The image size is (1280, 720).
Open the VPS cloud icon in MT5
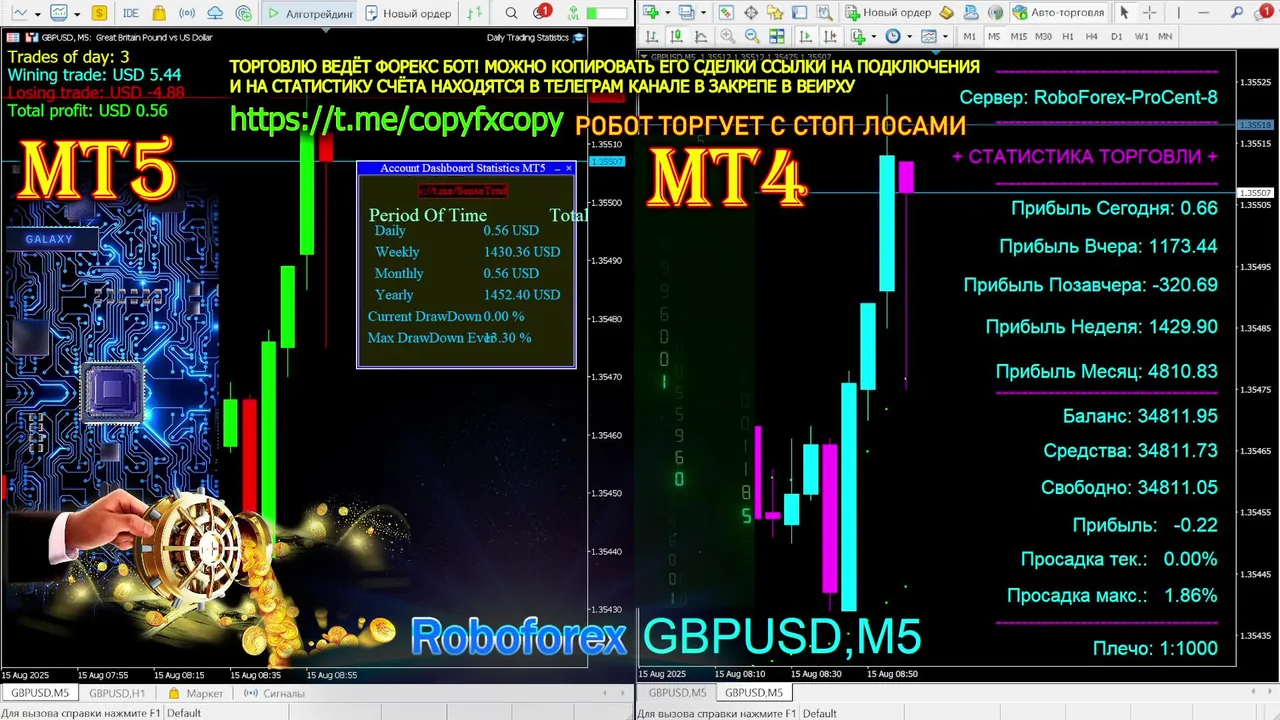(x=215, y=13)
